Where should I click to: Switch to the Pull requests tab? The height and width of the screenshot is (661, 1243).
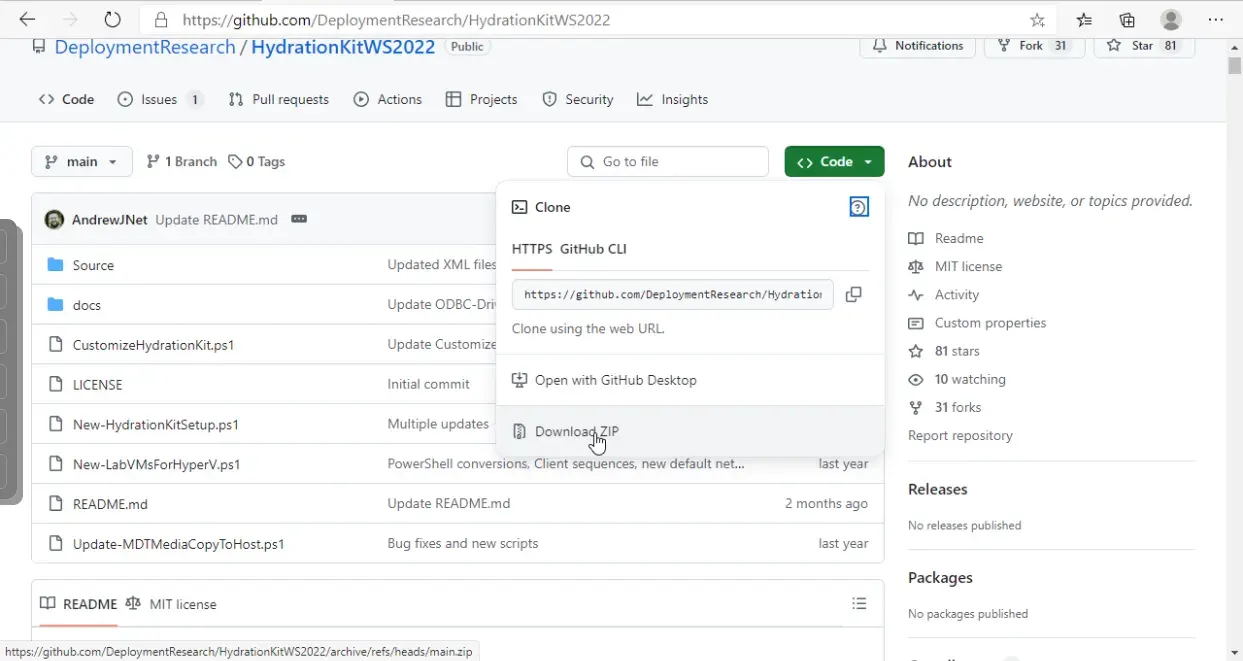[x=278, y=99]
